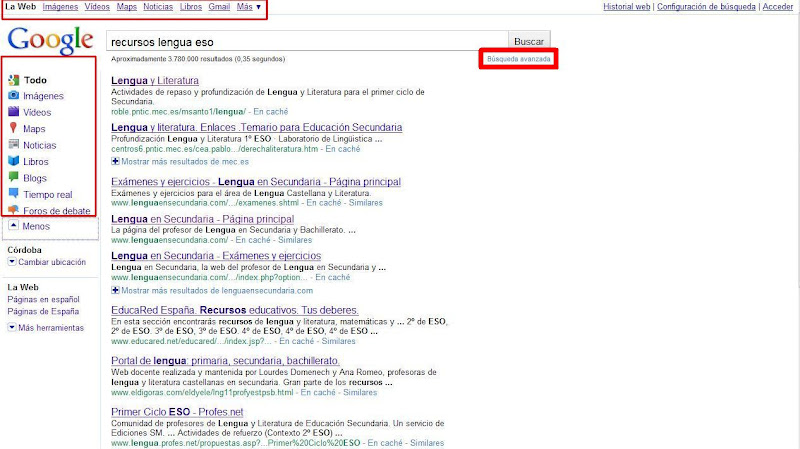Select the Tiempo real label in the sidebar
This screenshot has width=800, height=449.
point(48,194)
